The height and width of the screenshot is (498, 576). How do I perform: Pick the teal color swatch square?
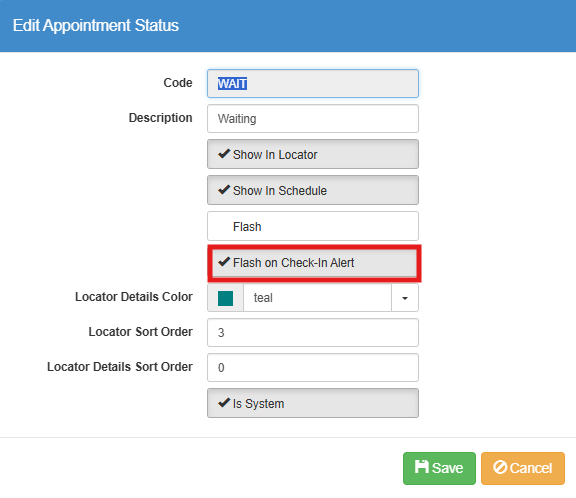225,298
